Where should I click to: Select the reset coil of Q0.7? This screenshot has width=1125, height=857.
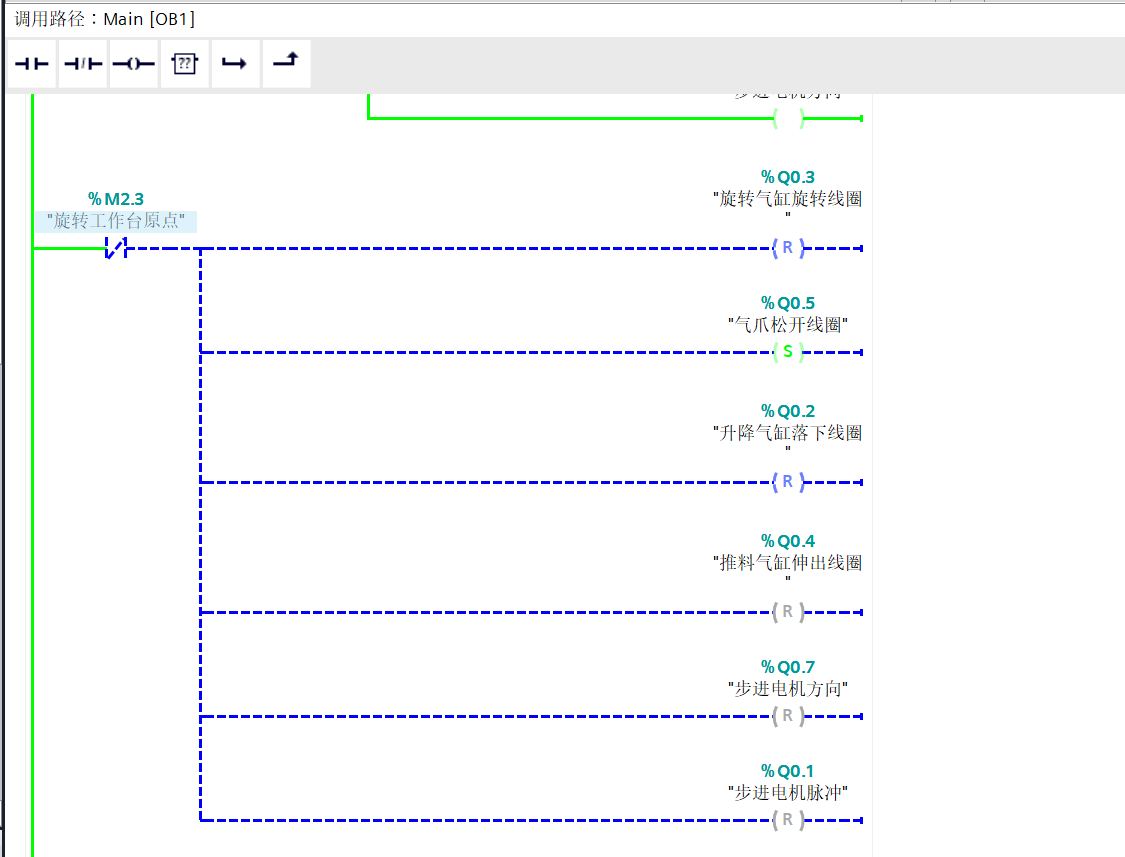click(x=788, y=716)
